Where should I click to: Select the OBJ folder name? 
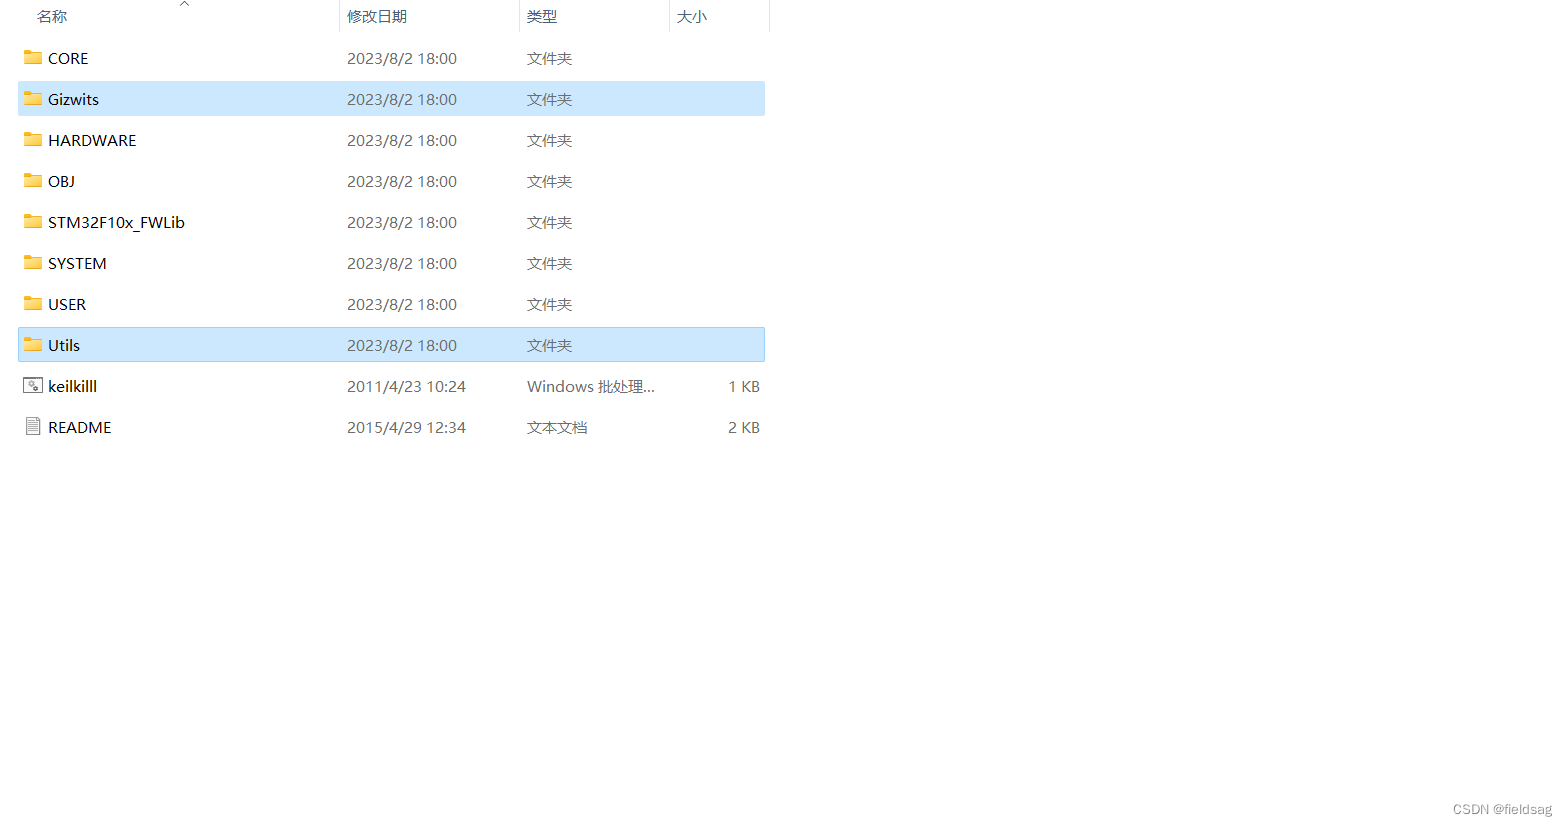tap(61, 181)
